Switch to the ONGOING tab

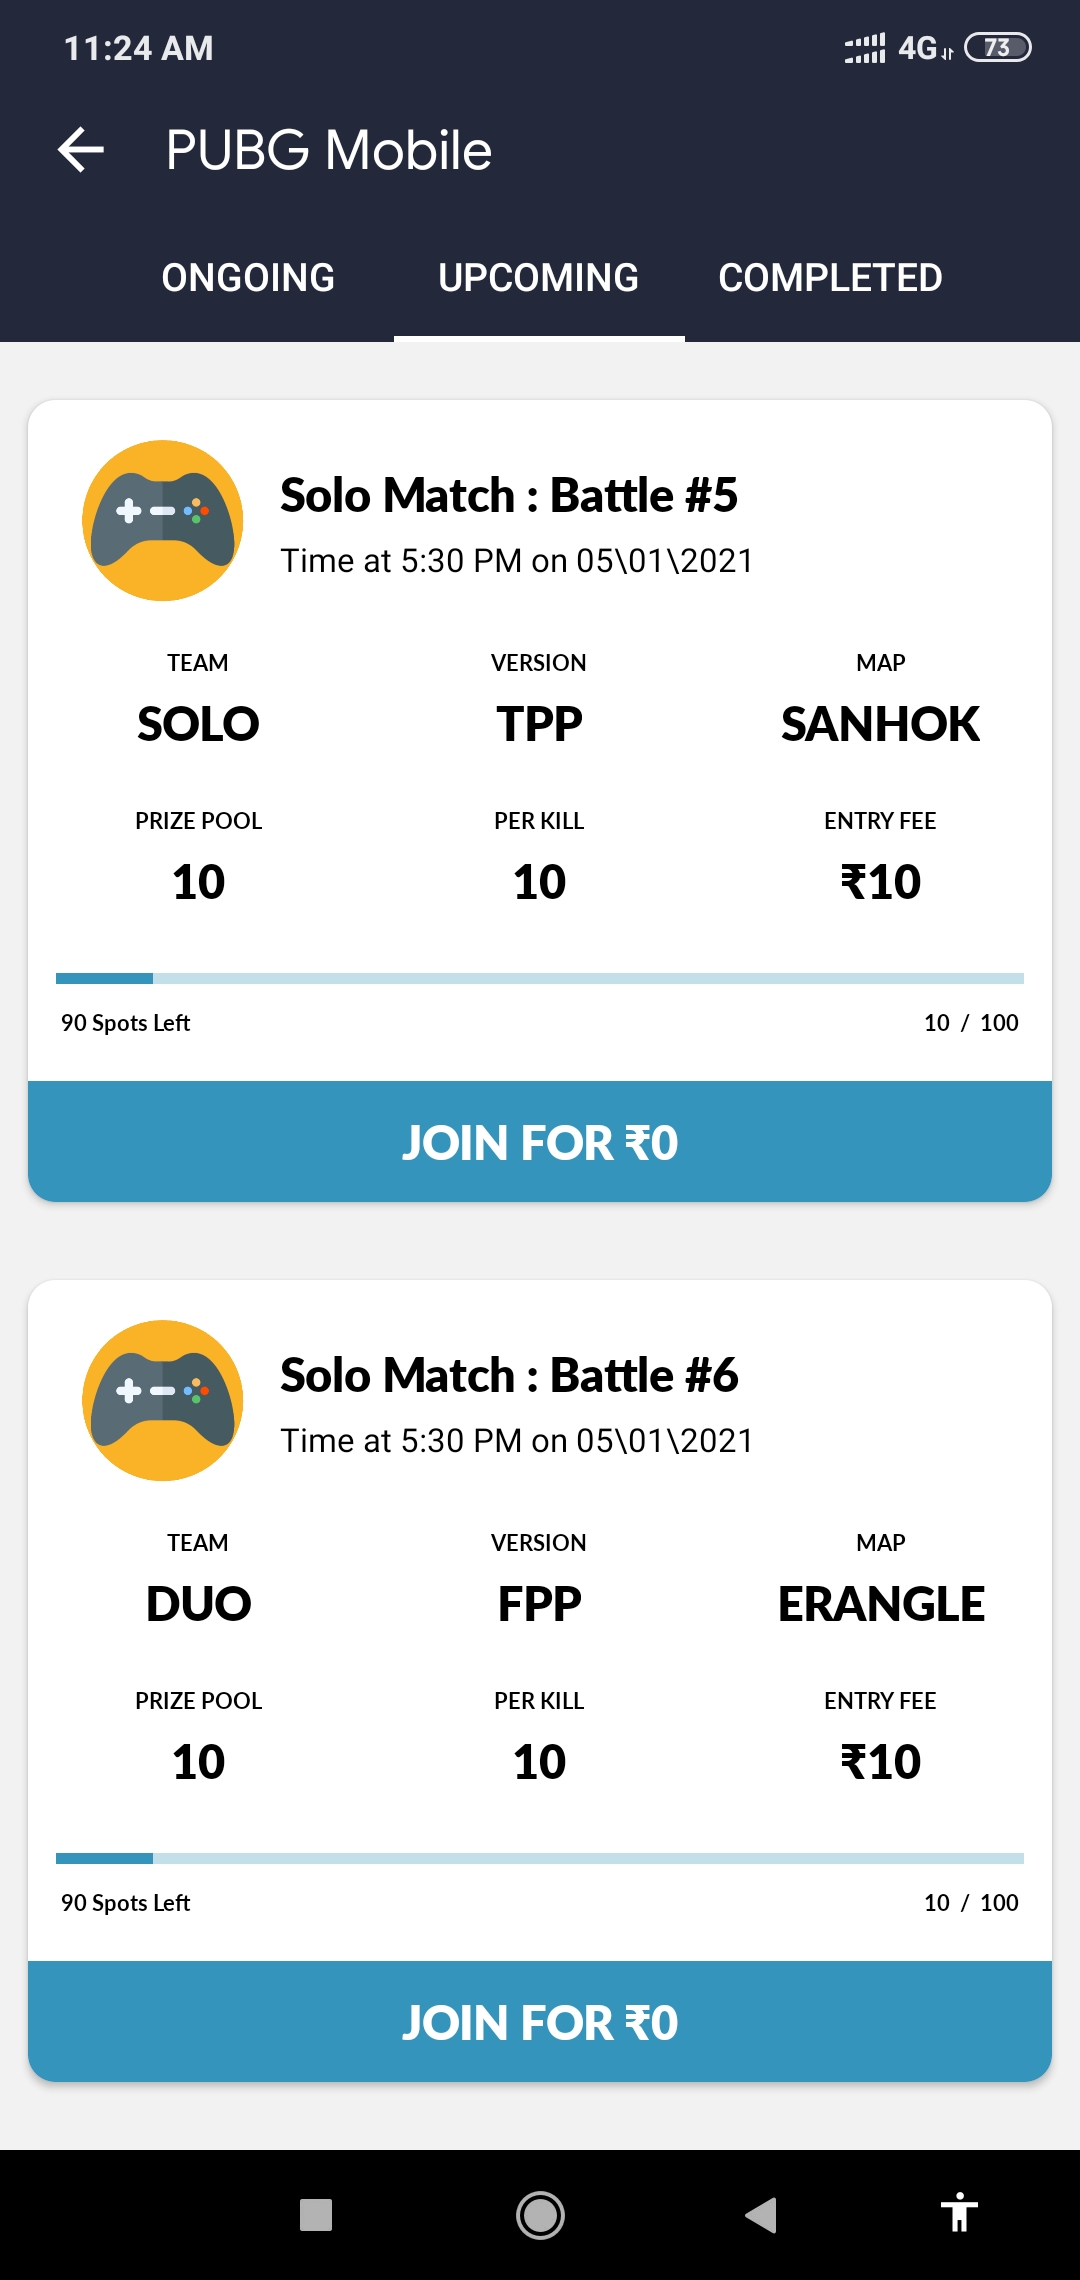248,278
